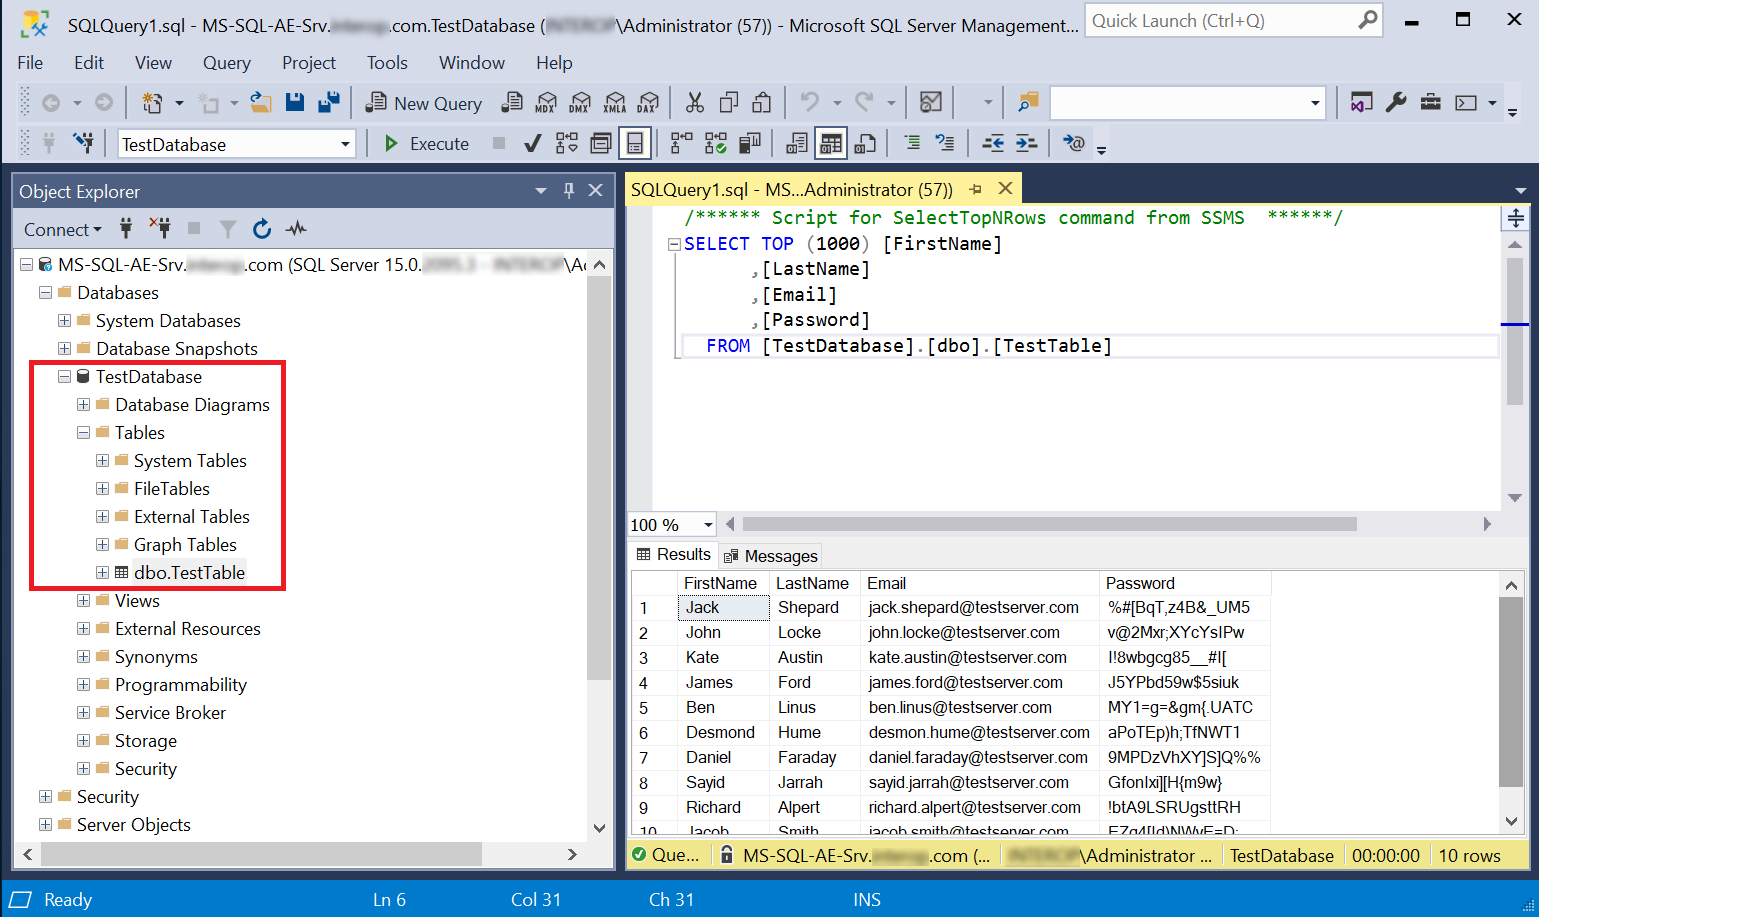The height and width of the screenshot is (917, 1762).
Task: Increase the indent of selected lines
Action: (1027, 143)
